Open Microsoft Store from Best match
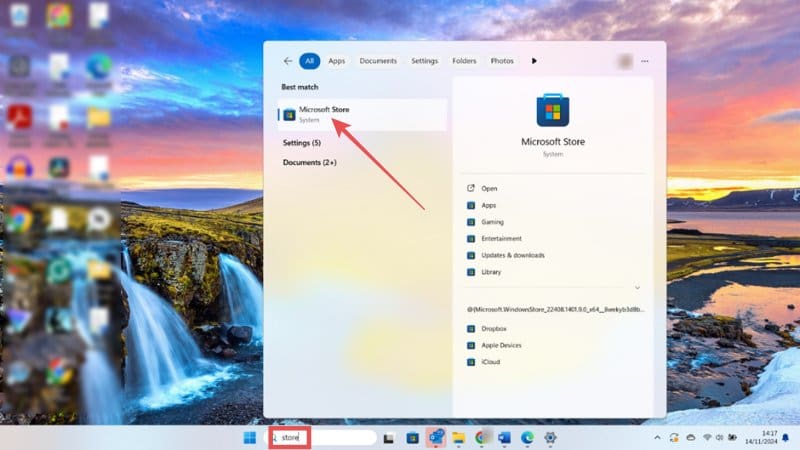The height and width of the screenshot is (450, 800). 323,114
